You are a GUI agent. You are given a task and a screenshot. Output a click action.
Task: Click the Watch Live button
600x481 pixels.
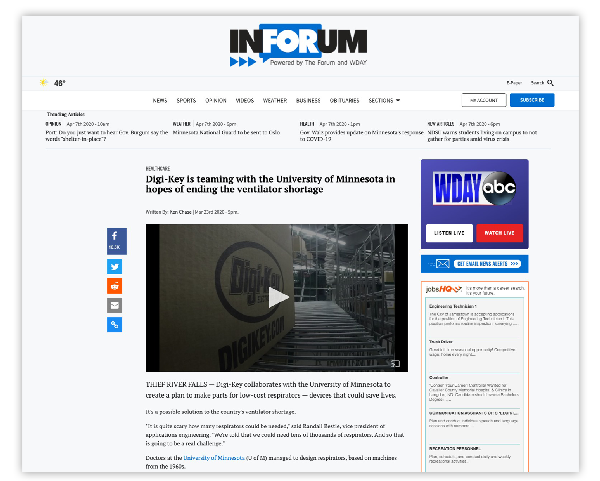click(x=499, y=233)
